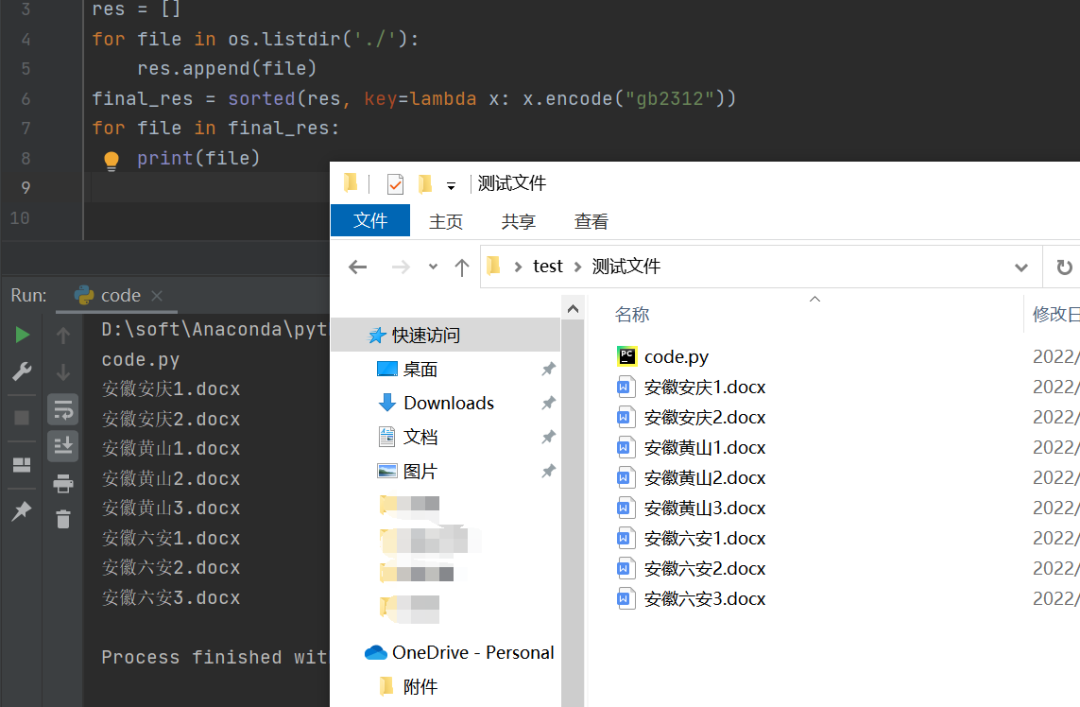
Task: Open run configuration settings with wrench icon
Action: coord(21,371)
